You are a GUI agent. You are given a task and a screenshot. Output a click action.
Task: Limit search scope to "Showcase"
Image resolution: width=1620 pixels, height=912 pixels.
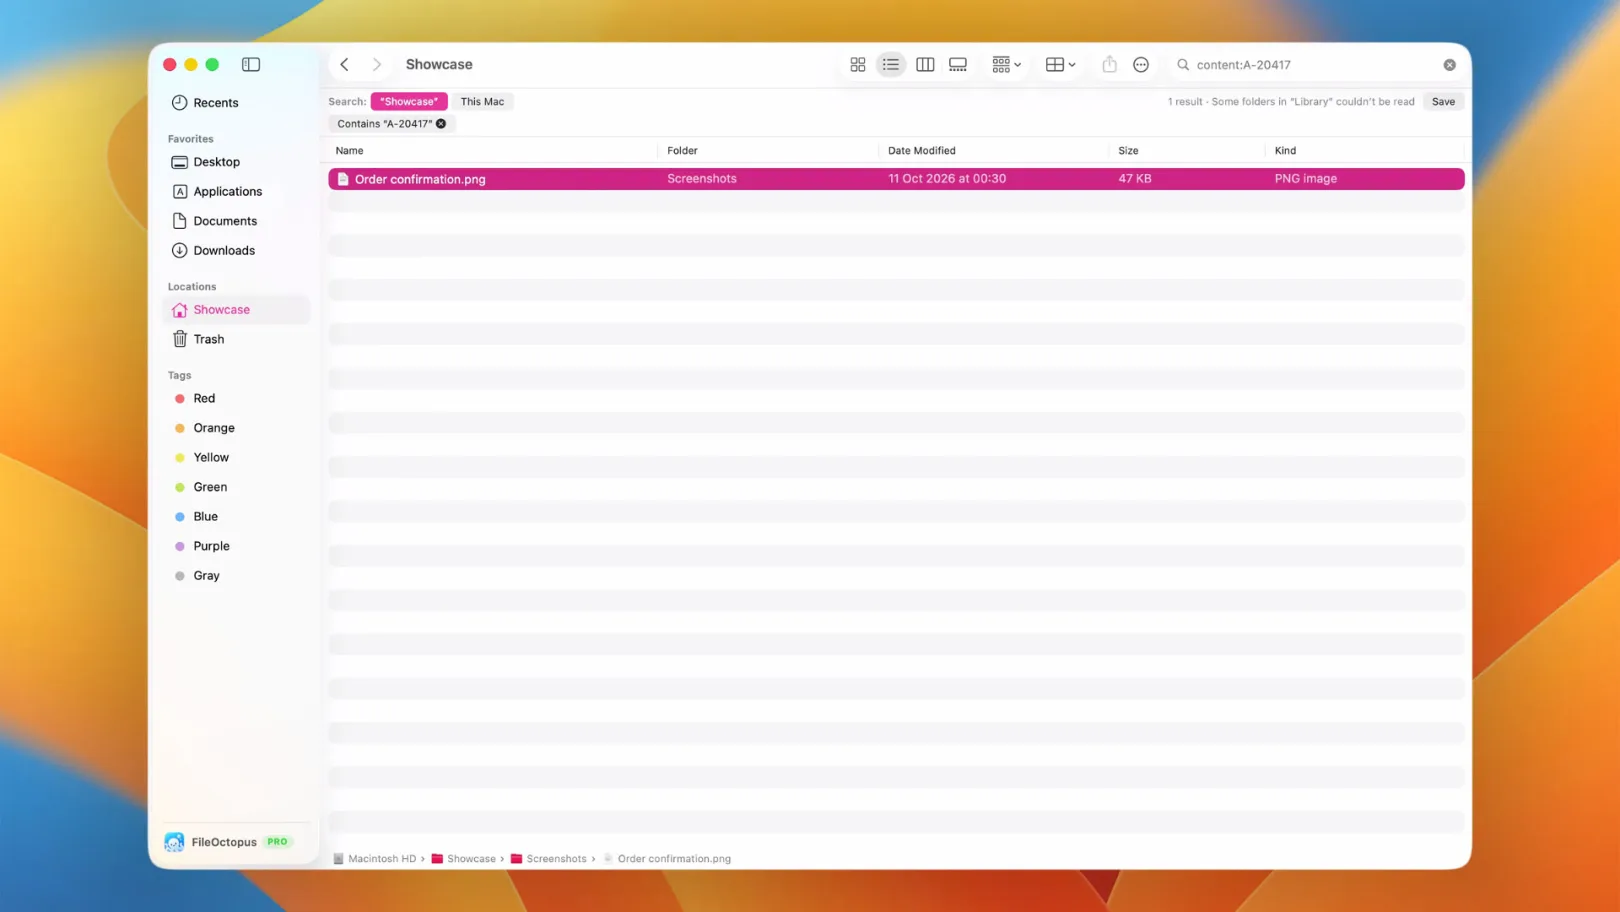pyautogui.click(x=409, y=101)
